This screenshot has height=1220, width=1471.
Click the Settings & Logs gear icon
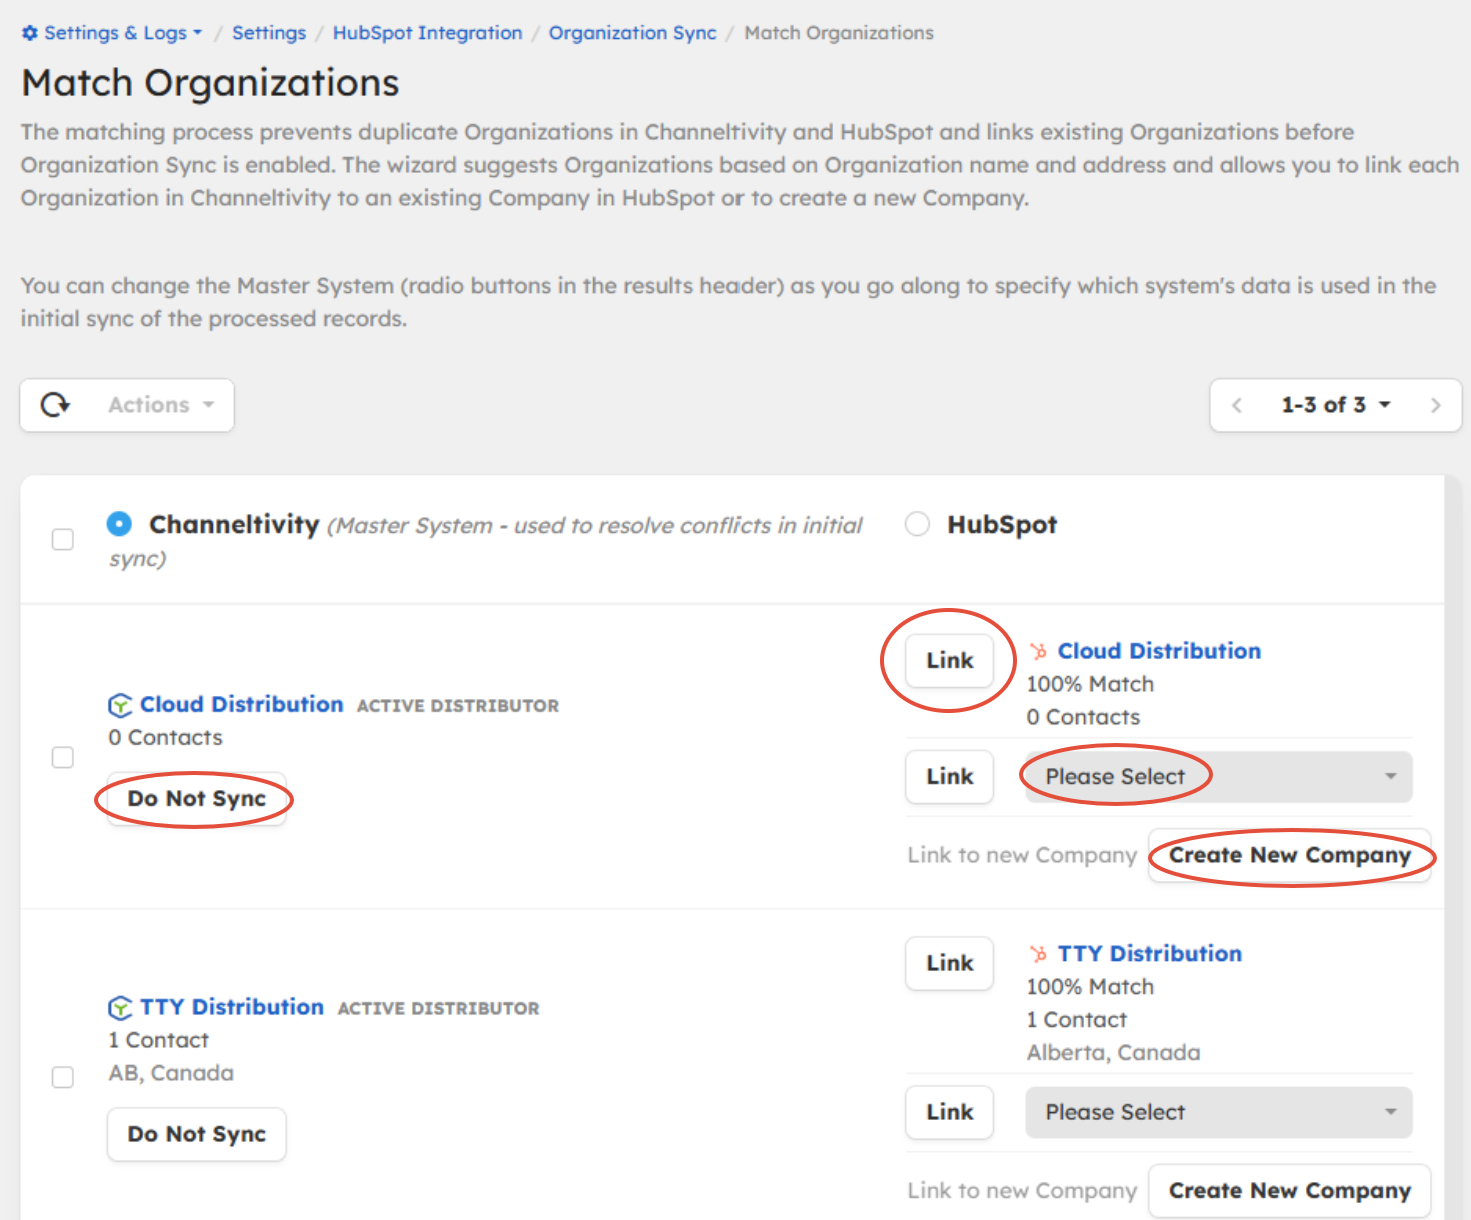[x=30, y=33]
